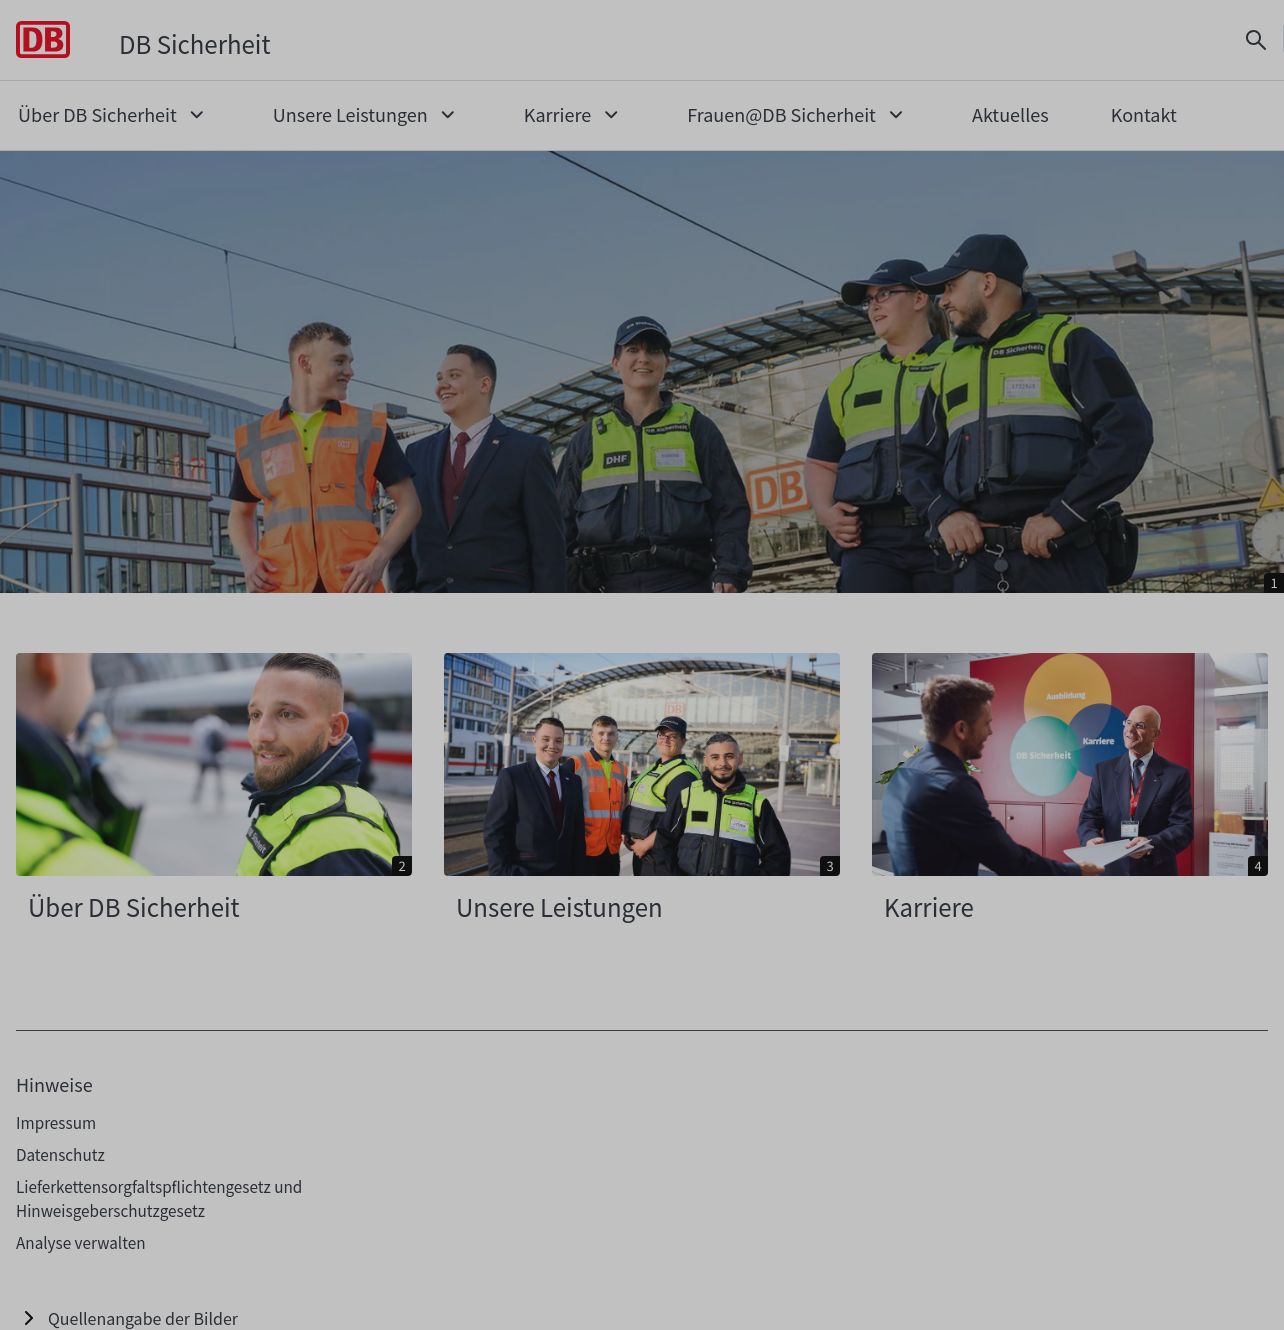This screenshot has height=1330, width=1284.
Task: Expand the Karriere menu chevron
Action: tap(612, 115)
